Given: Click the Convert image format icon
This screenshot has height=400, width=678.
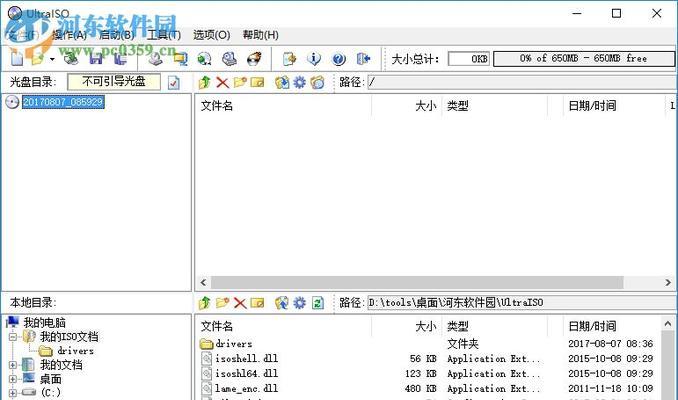Looking at the screenshot, I should [x=205, y=58].
